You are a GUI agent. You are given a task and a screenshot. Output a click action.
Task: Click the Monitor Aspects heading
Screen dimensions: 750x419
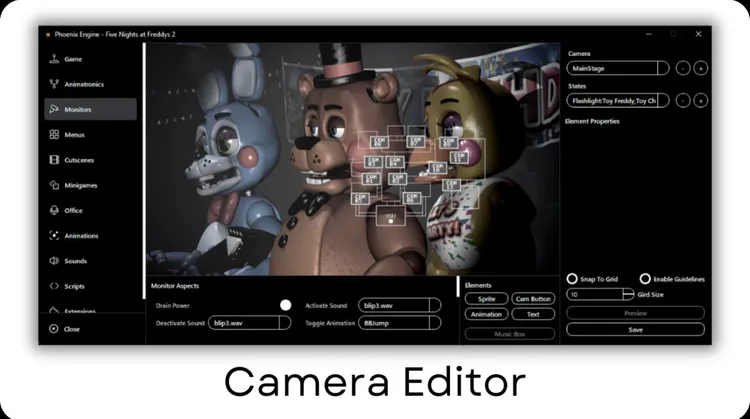coord(175,286)
